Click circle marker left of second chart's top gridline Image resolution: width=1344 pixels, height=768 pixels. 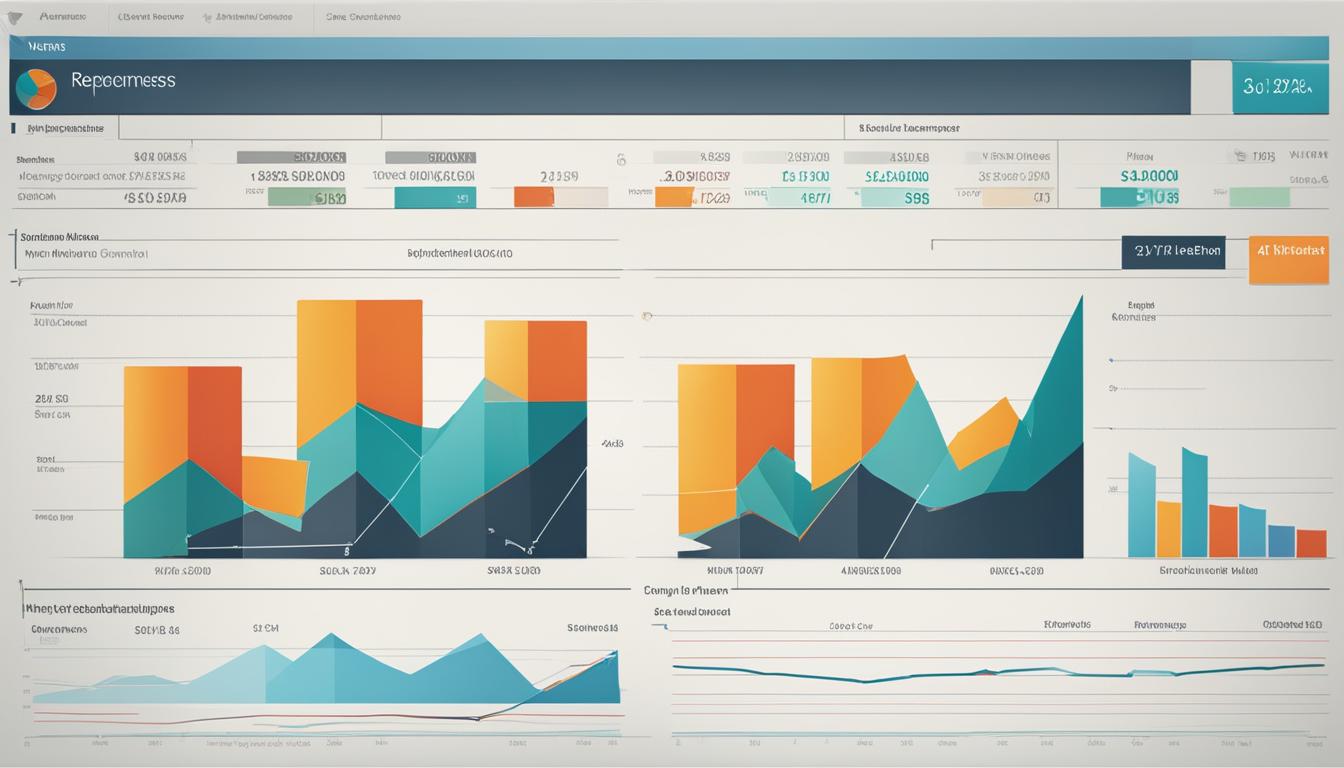pos(647,316)
